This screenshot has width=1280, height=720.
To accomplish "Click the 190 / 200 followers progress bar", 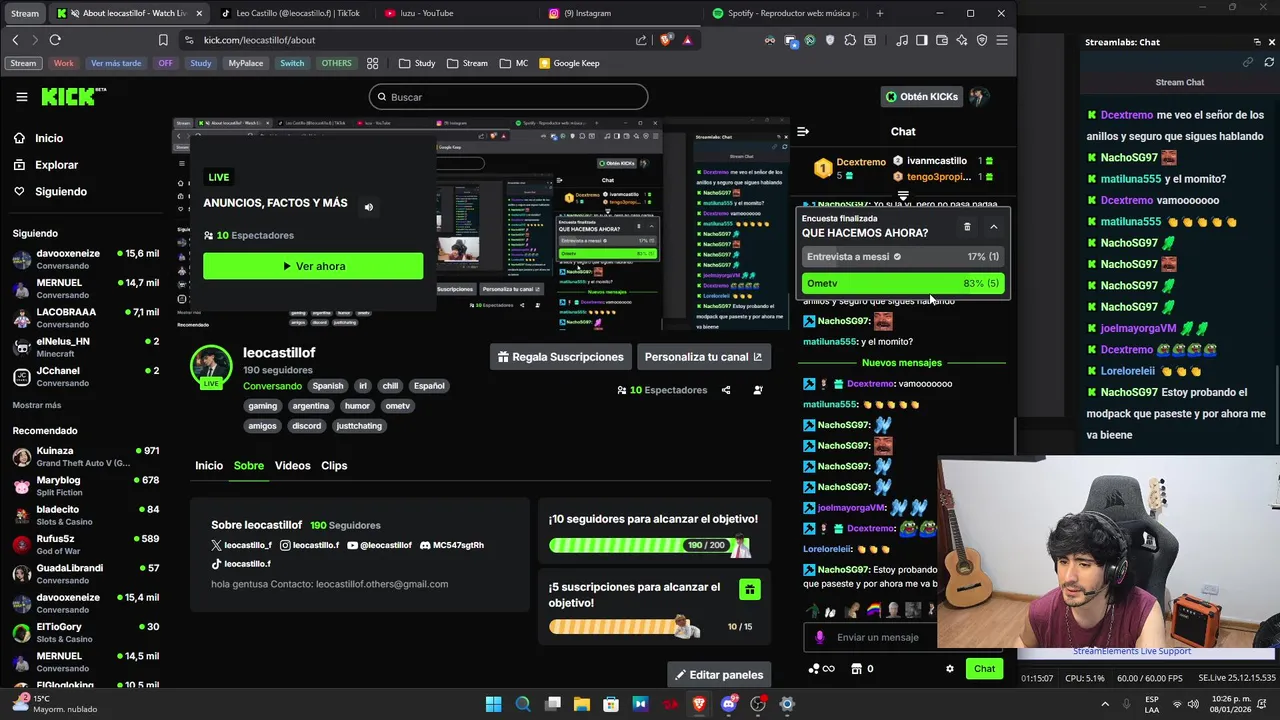I will point(650,545).
